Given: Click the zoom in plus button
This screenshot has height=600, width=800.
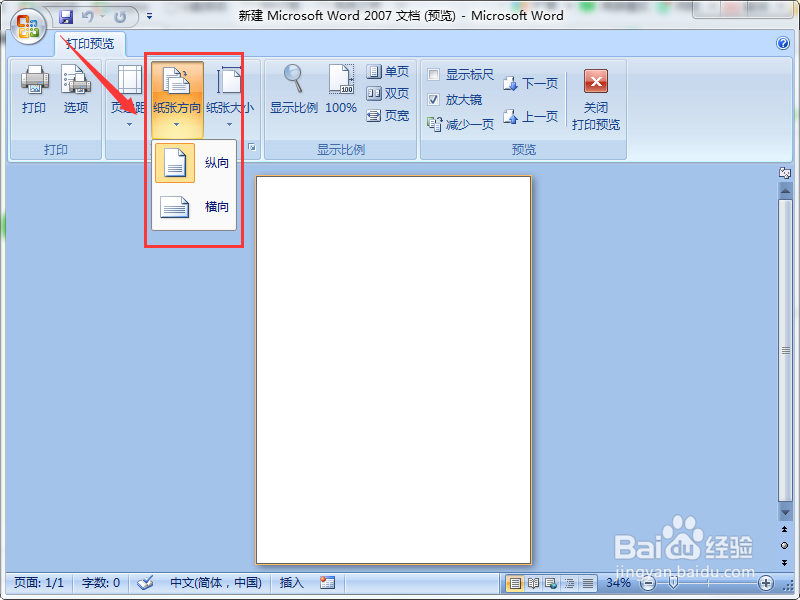Looking at the screenshot, I should tap(765, 583).
